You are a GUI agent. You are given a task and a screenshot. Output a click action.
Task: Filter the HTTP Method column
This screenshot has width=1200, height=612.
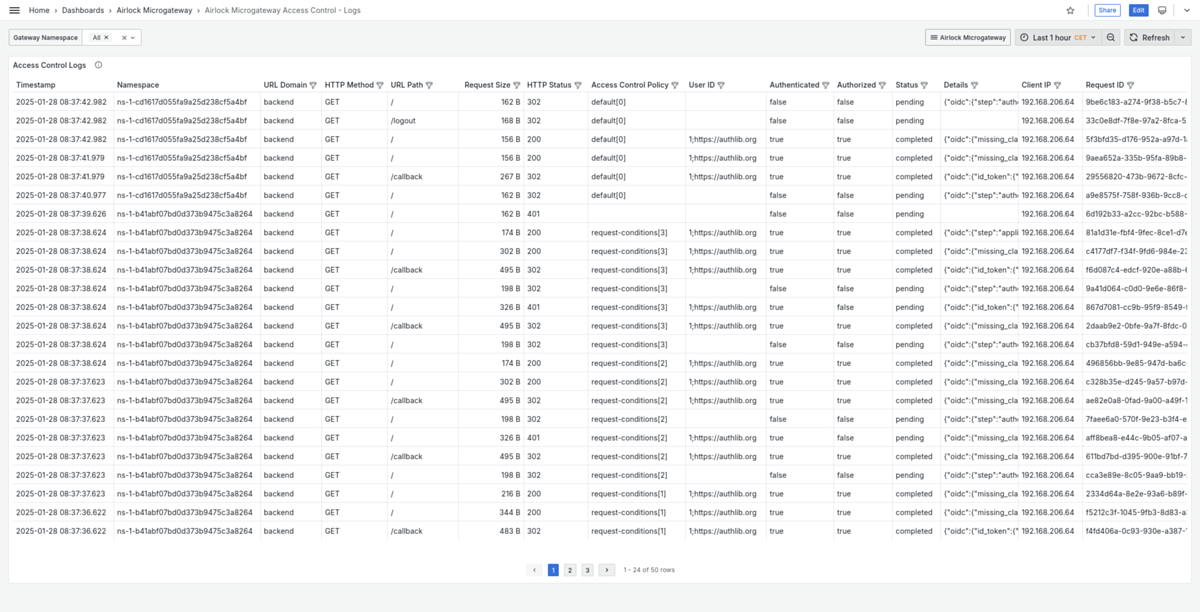pyautogui.click(x=380, y=85)
